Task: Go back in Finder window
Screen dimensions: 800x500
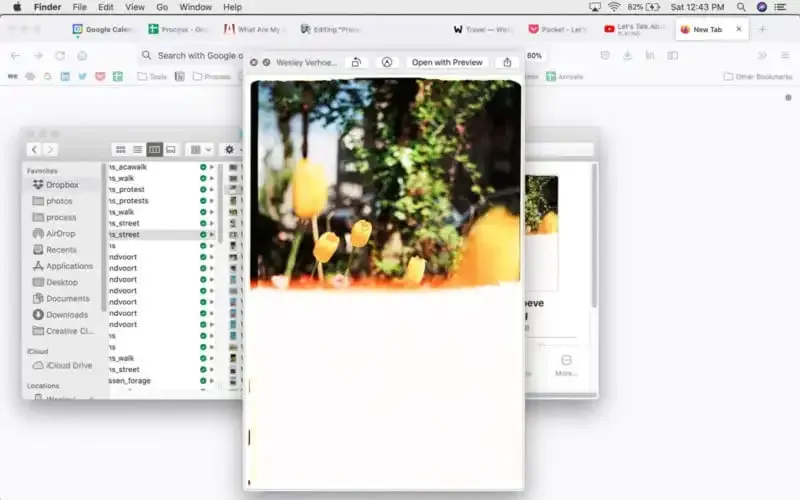Action: 34,149
